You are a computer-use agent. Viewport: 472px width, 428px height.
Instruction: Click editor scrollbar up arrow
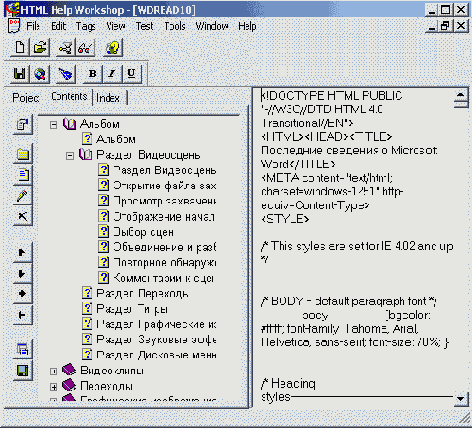pyautogui.click(x=461, y=95)
